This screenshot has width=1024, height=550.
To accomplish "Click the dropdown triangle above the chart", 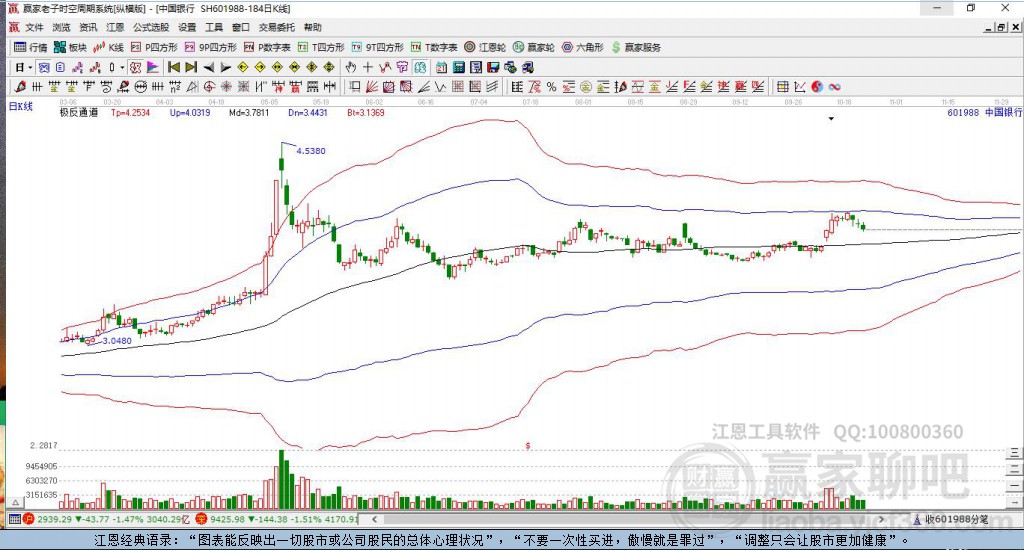I will coord(831,119).
